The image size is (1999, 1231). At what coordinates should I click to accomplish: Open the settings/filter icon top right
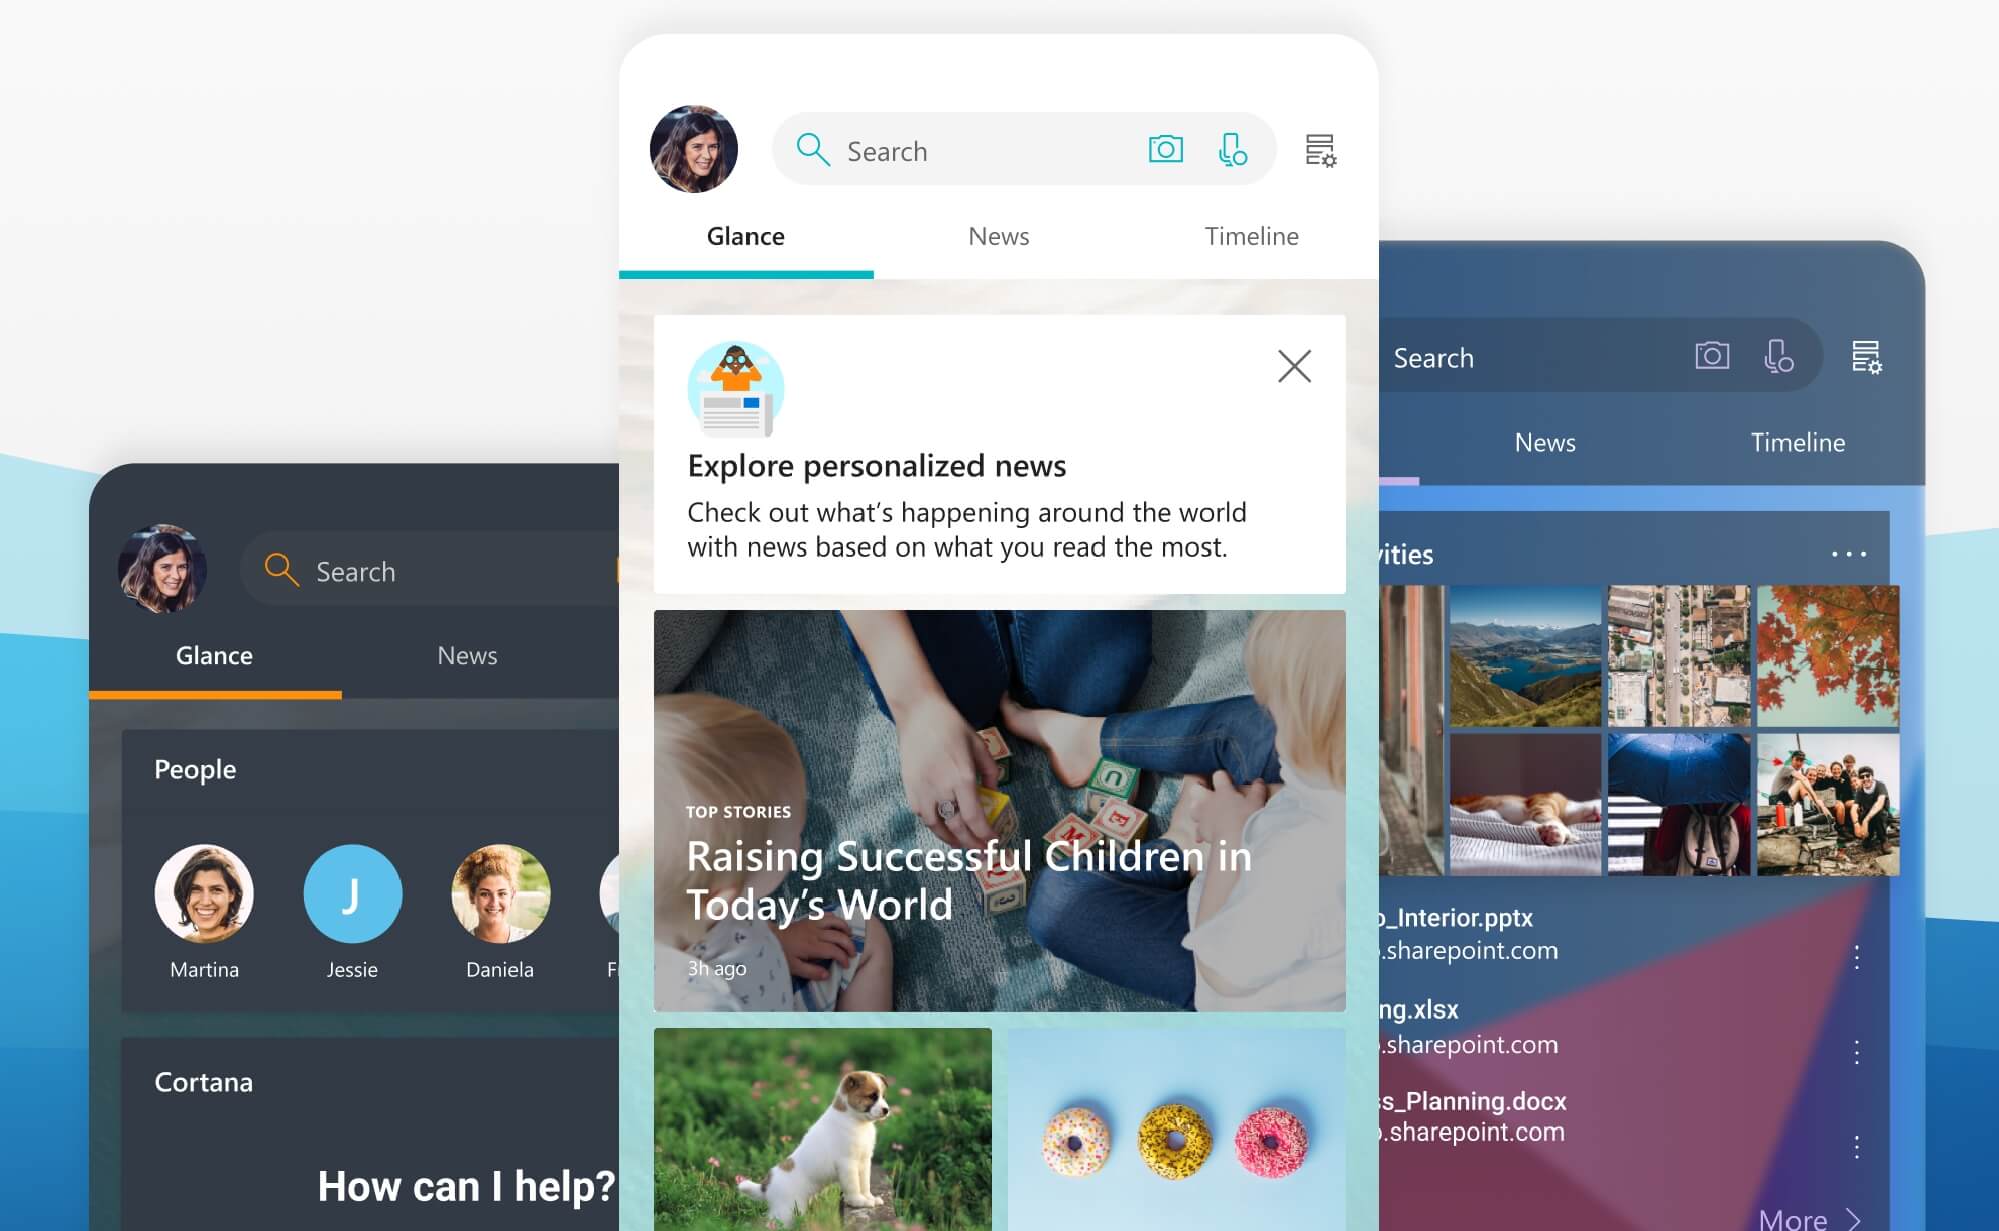click(x=1316, y=149)
